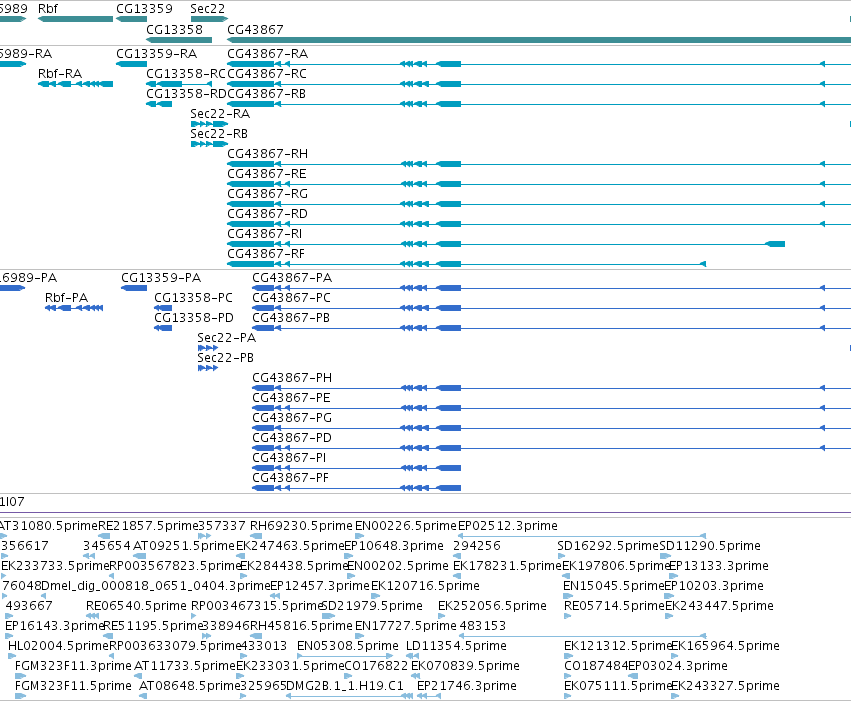Viewport: 851px width, 701px height.
Task: Select protein CG13358-PD label
Action: [194, 318]
